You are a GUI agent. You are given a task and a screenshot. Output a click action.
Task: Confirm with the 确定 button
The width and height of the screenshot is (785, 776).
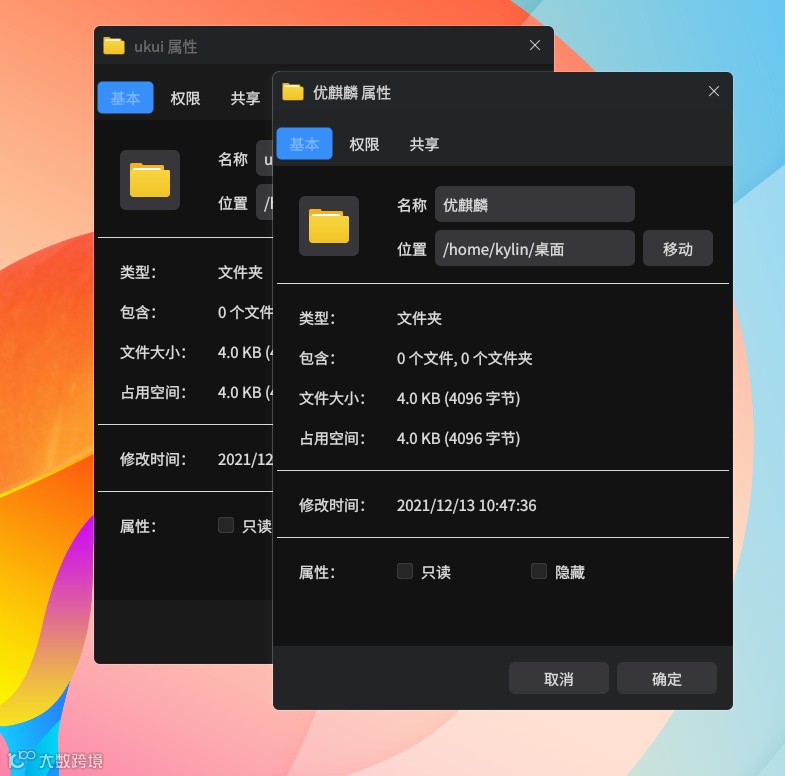coord(667,678)
